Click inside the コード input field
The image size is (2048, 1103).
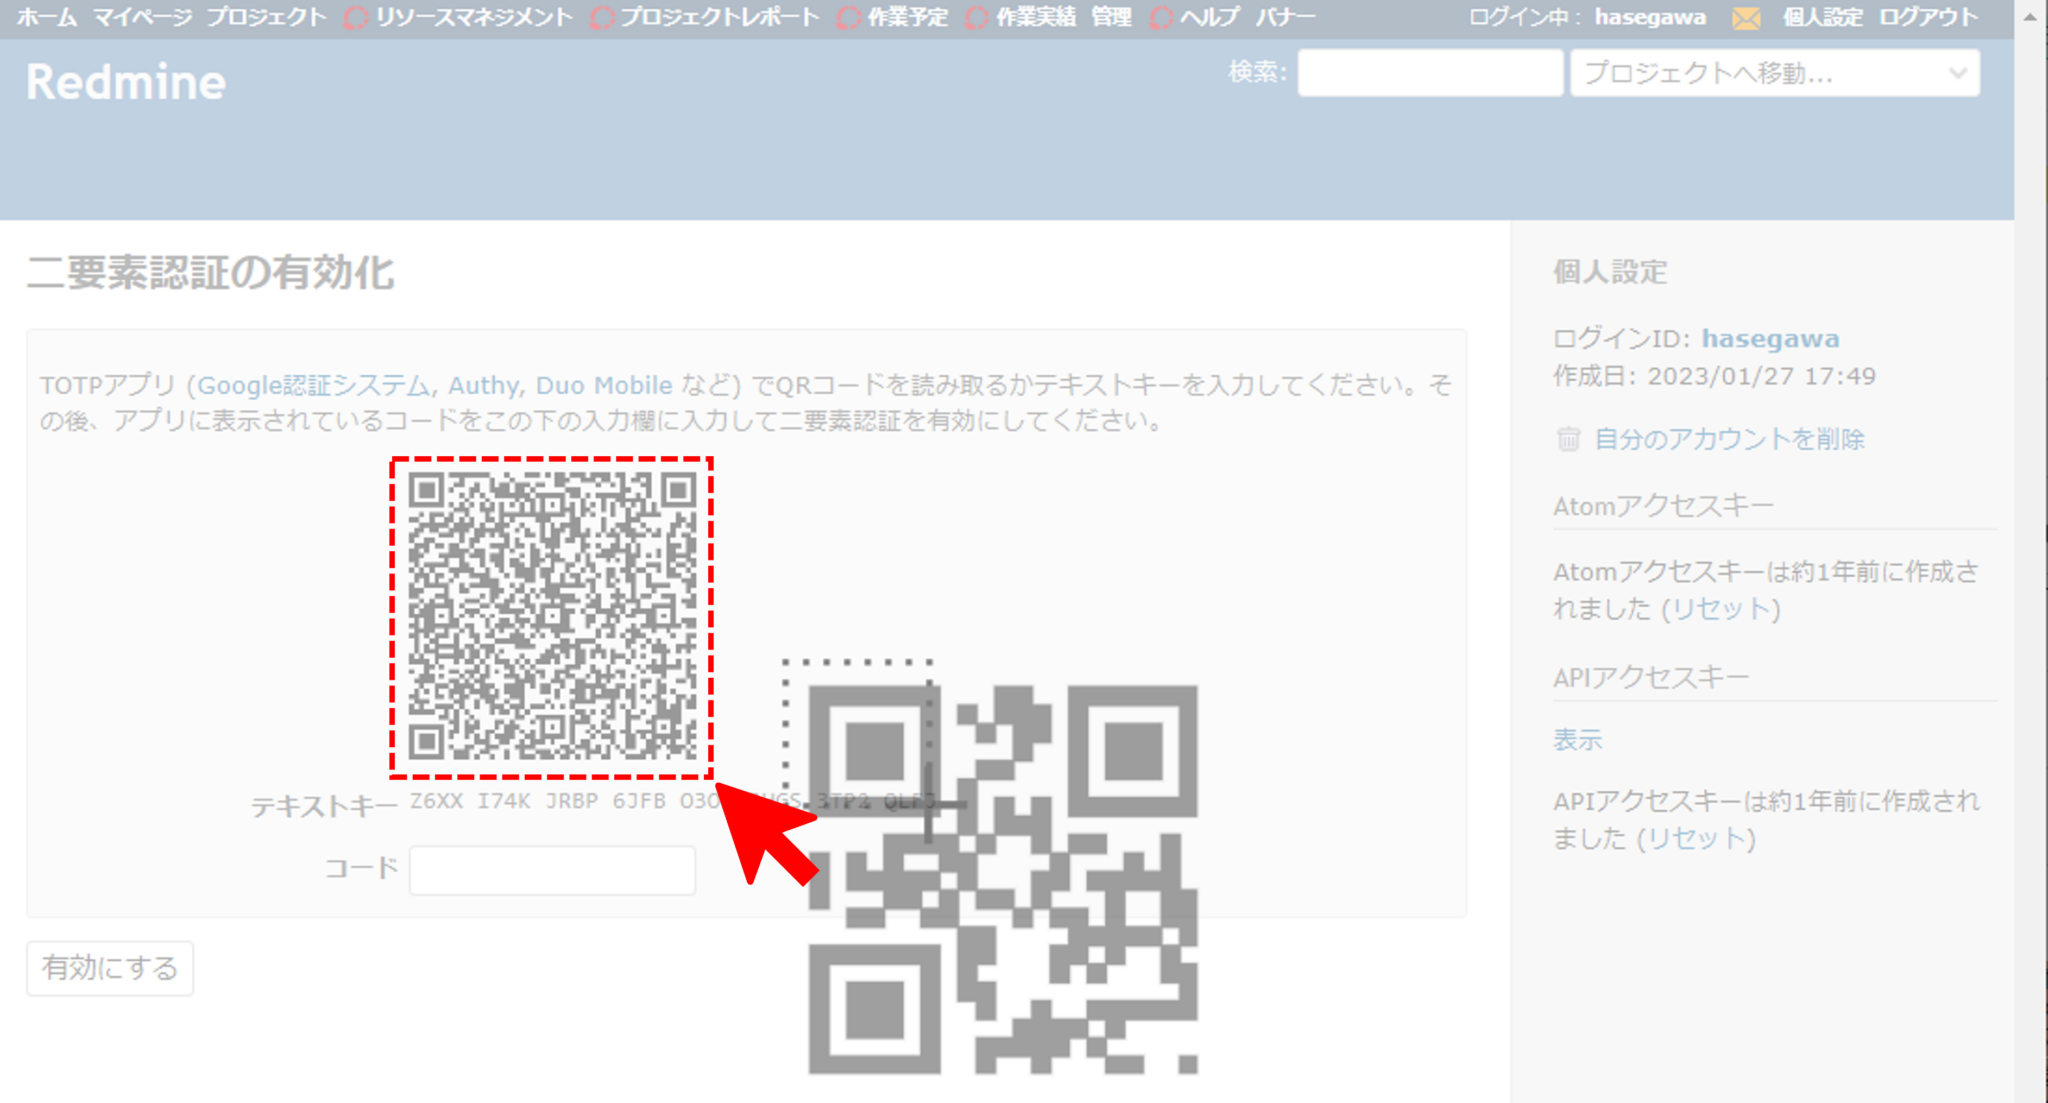[x=551, y=869]
